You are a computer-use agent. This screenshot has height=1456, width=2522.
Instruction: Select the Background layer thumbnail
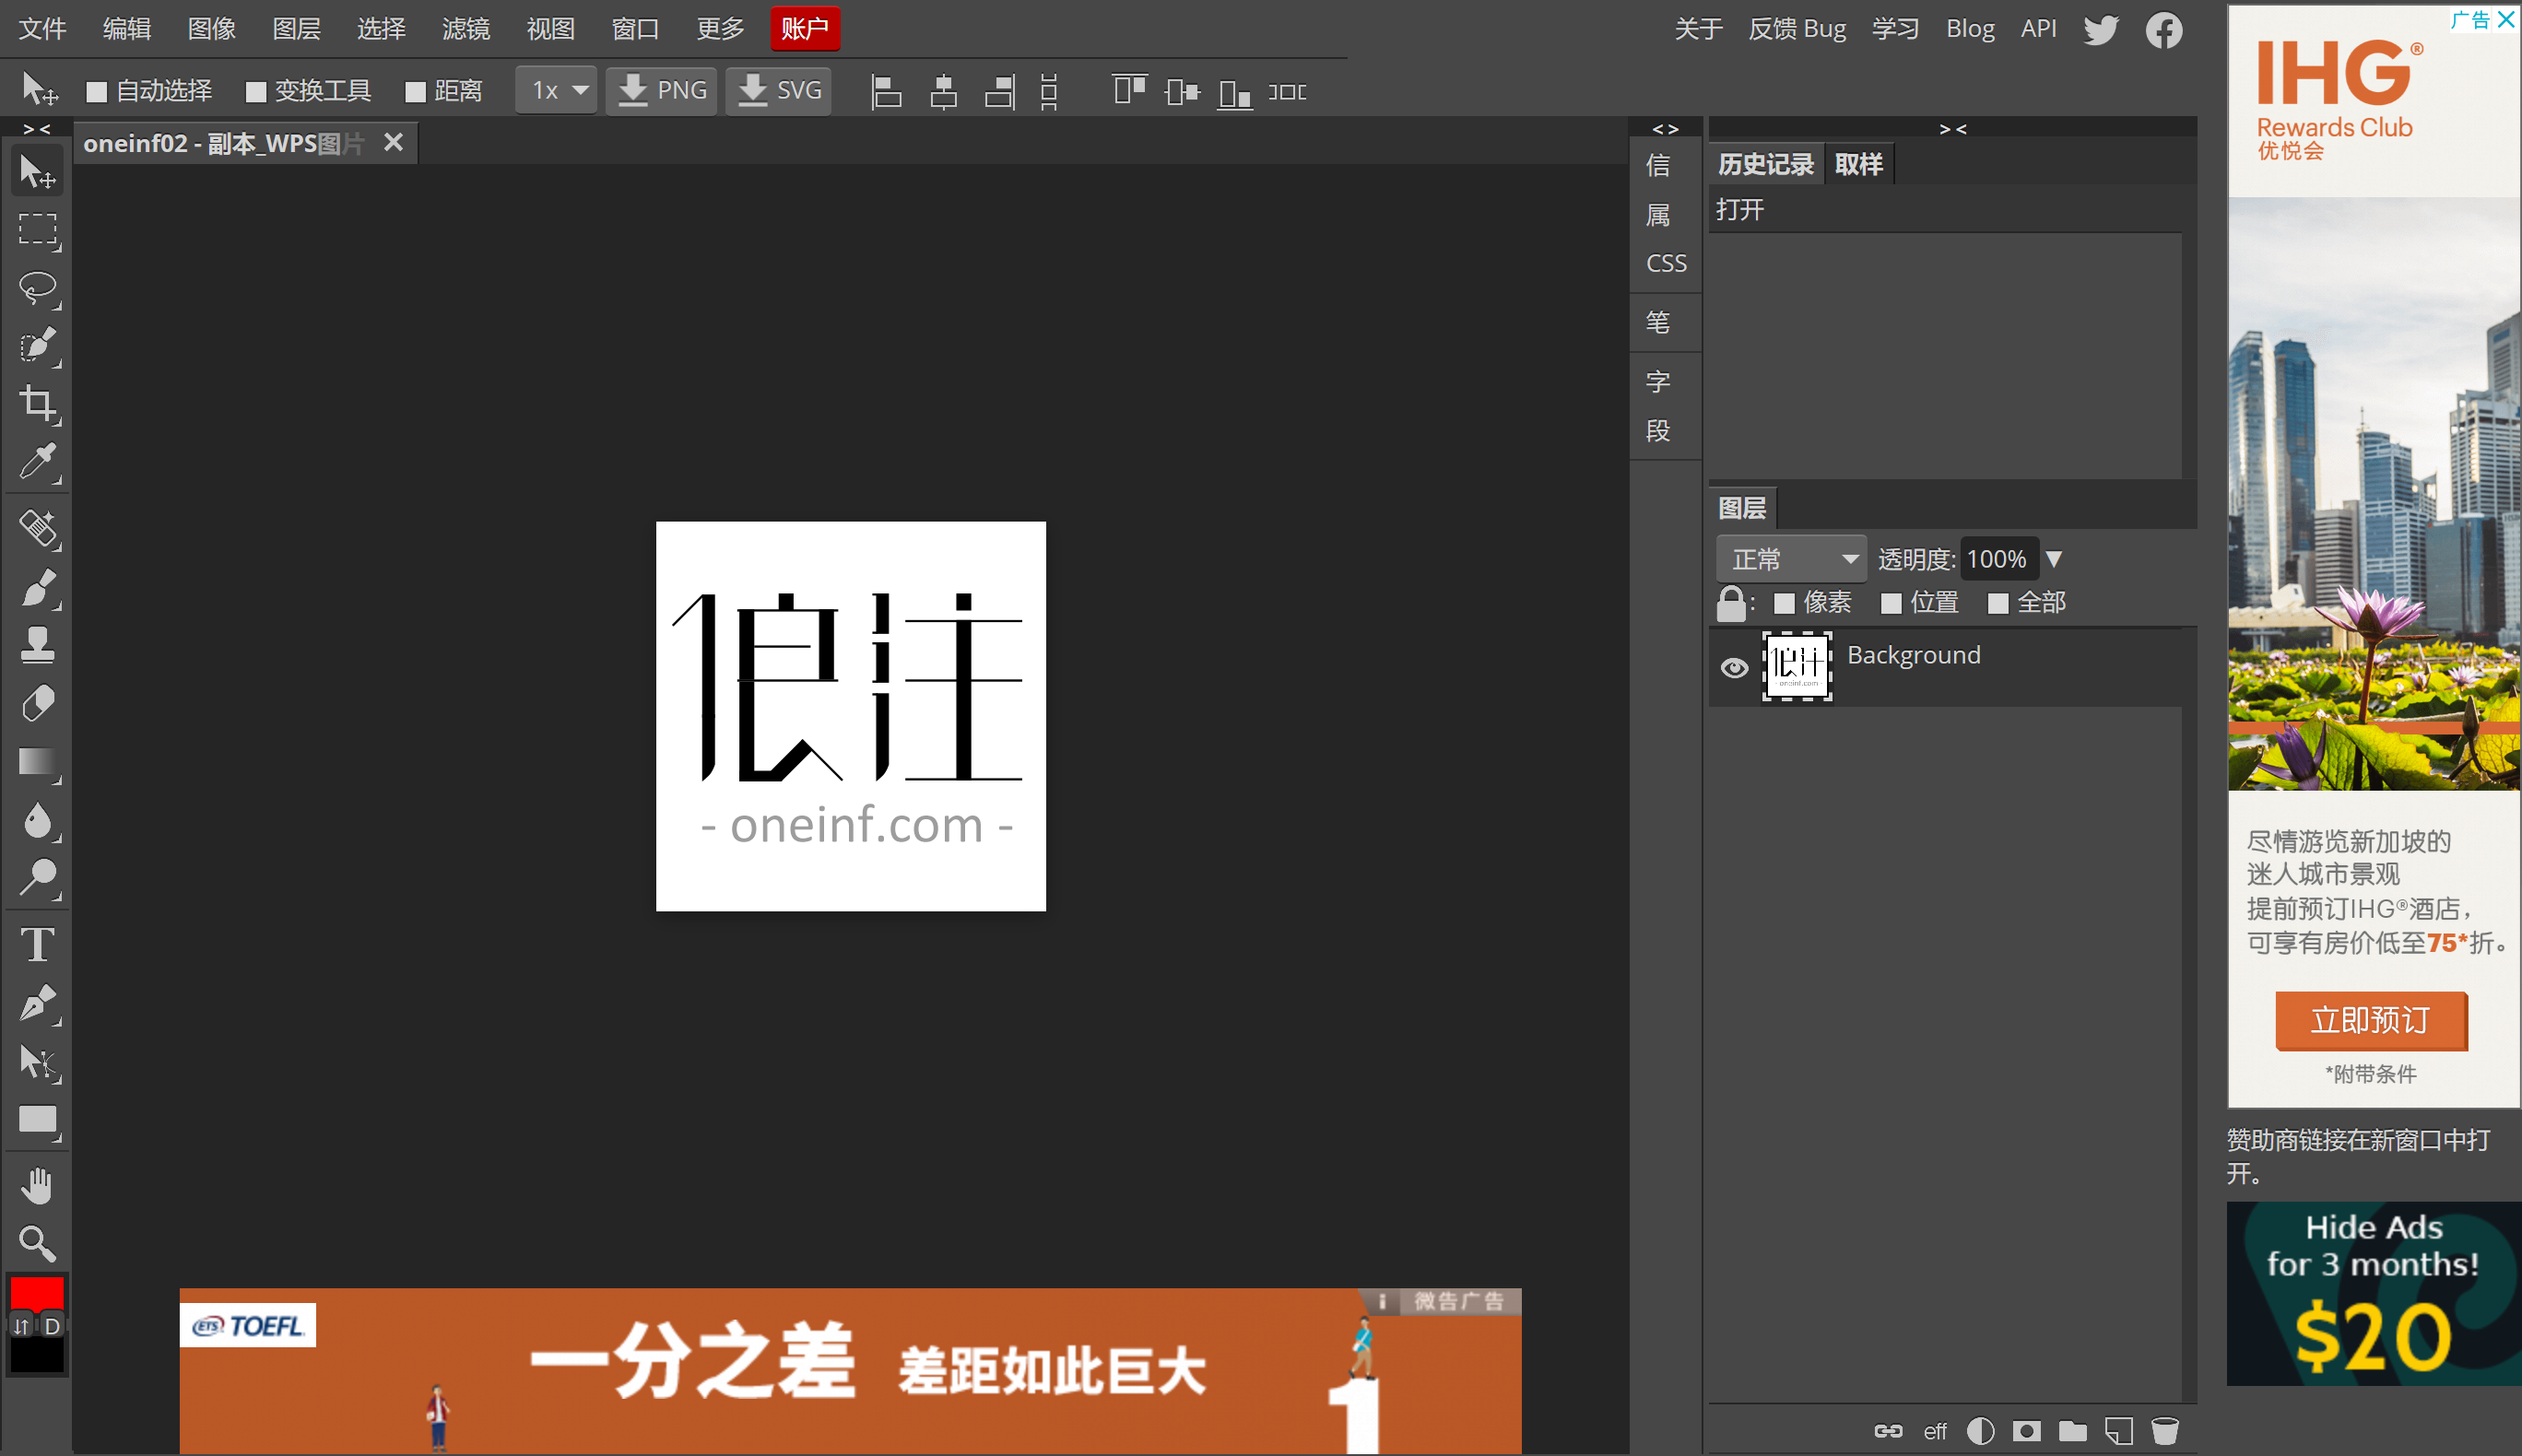(1797, 666)
